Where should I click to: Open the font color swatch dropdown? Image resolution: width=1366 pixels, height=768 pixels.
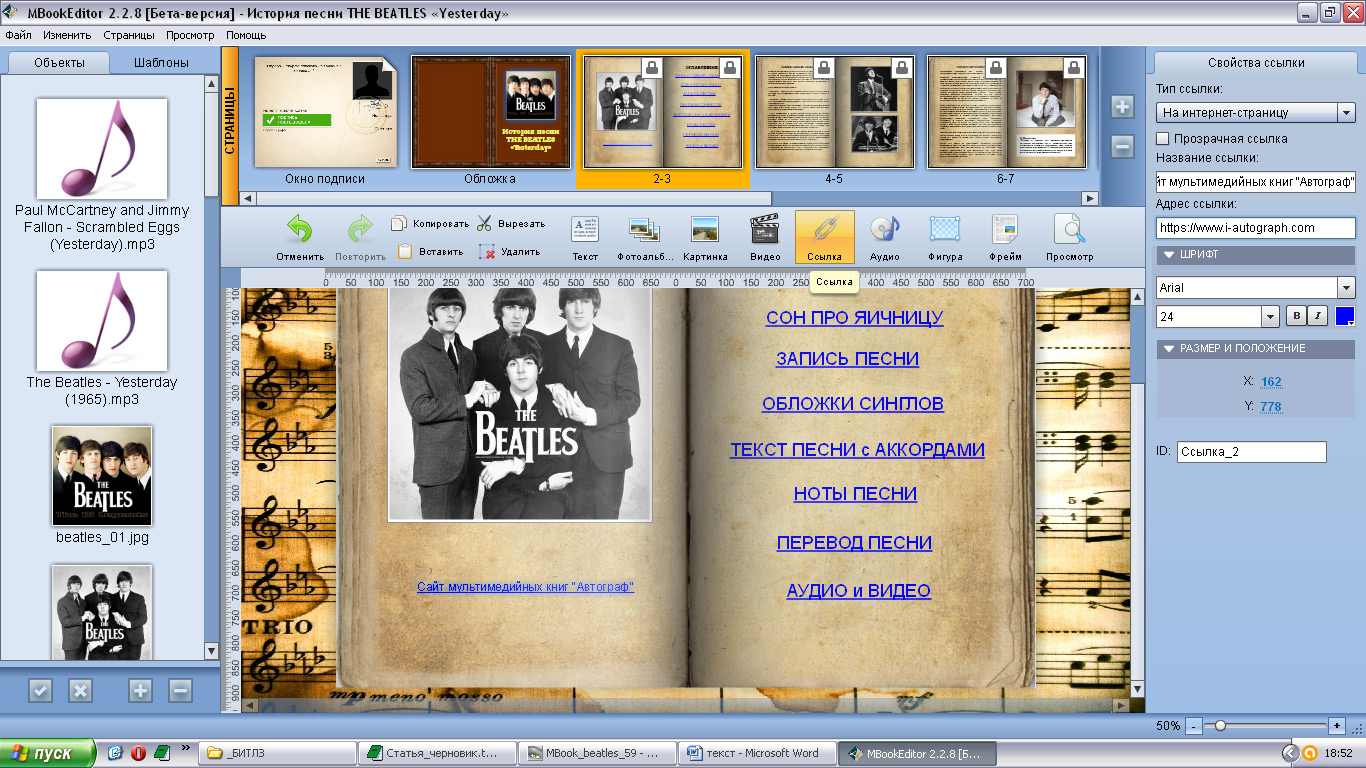click(1345, 316)
